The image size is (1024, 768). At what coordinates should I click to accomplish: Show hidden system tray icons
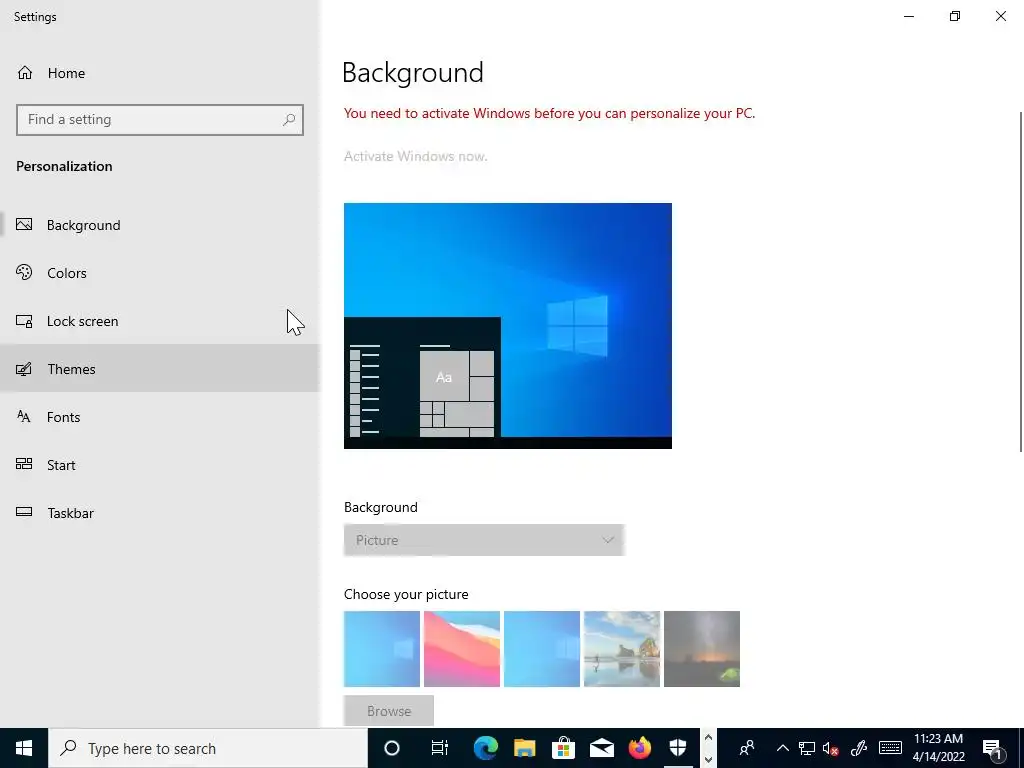[x=782, y=748]
